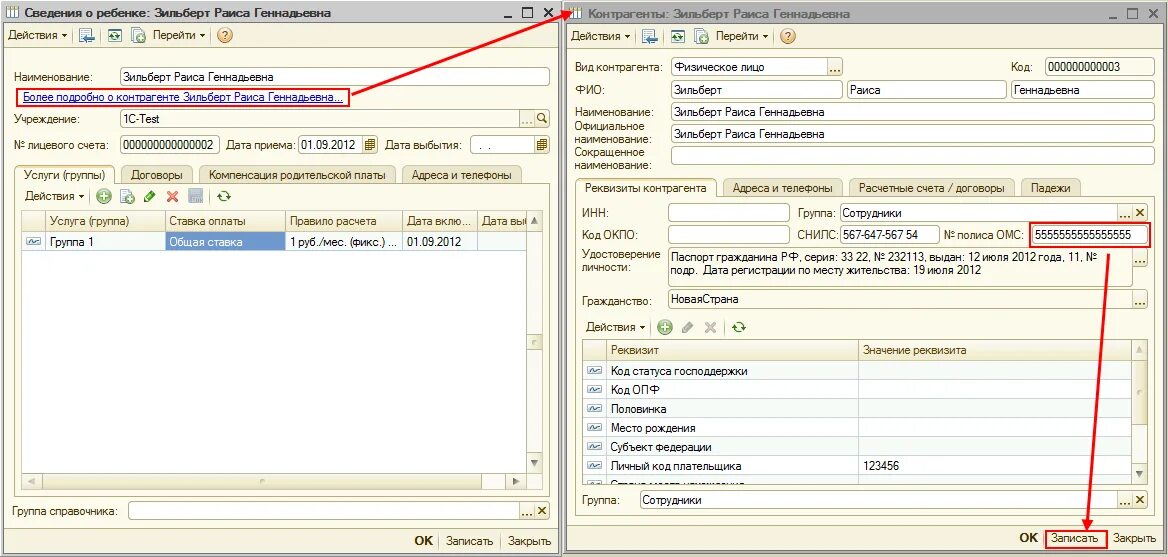Click find-in-list icon in child info toolbar
This screenshot has width=1168, height=557.
[x=87, y=35]
